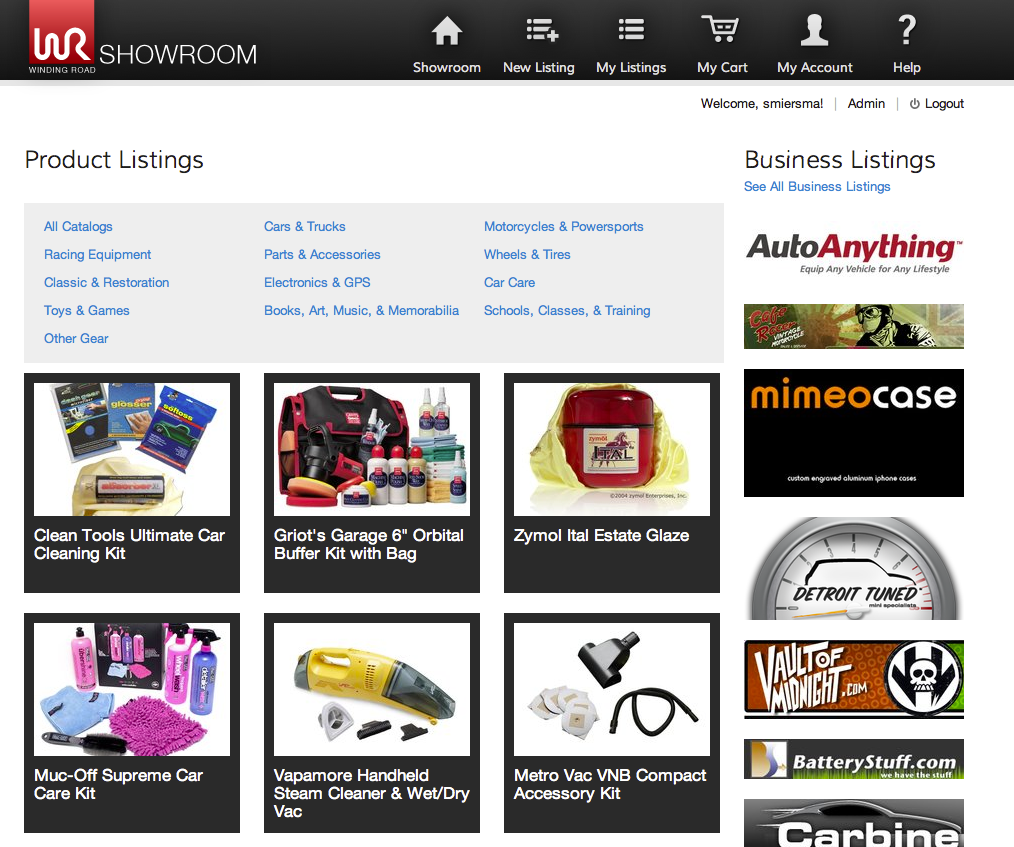Select the Other Gear category
This screenshot has width=1014, height=847.
tap(76, 338)
